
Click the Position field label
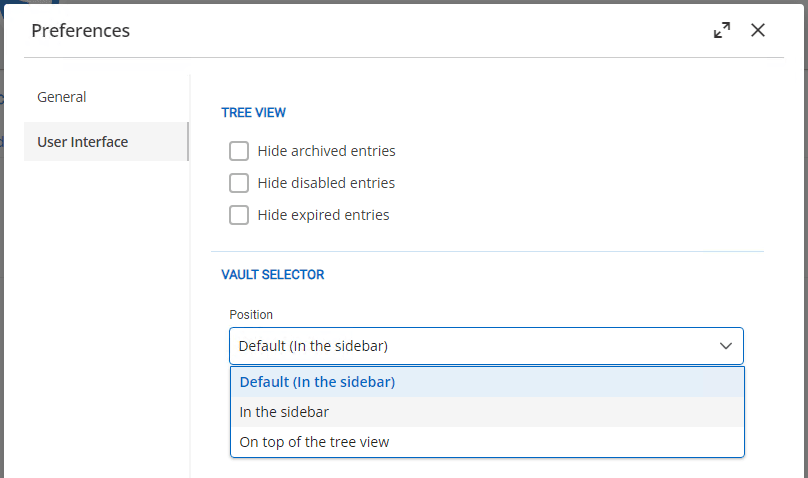[251, 314]
